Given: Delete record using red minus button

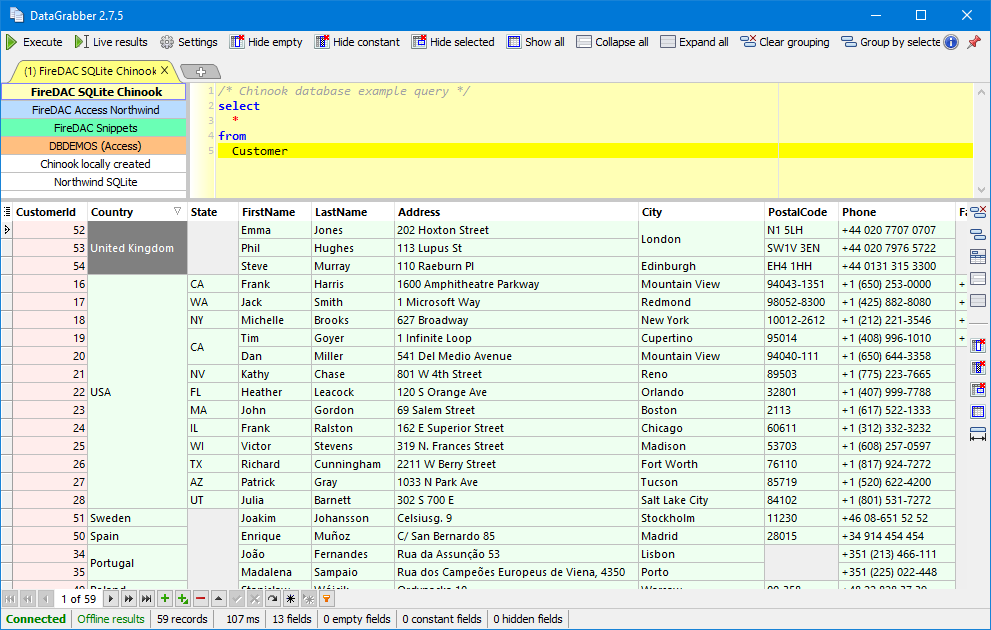Looking at the screenshot, I should [x=200, y=598].
